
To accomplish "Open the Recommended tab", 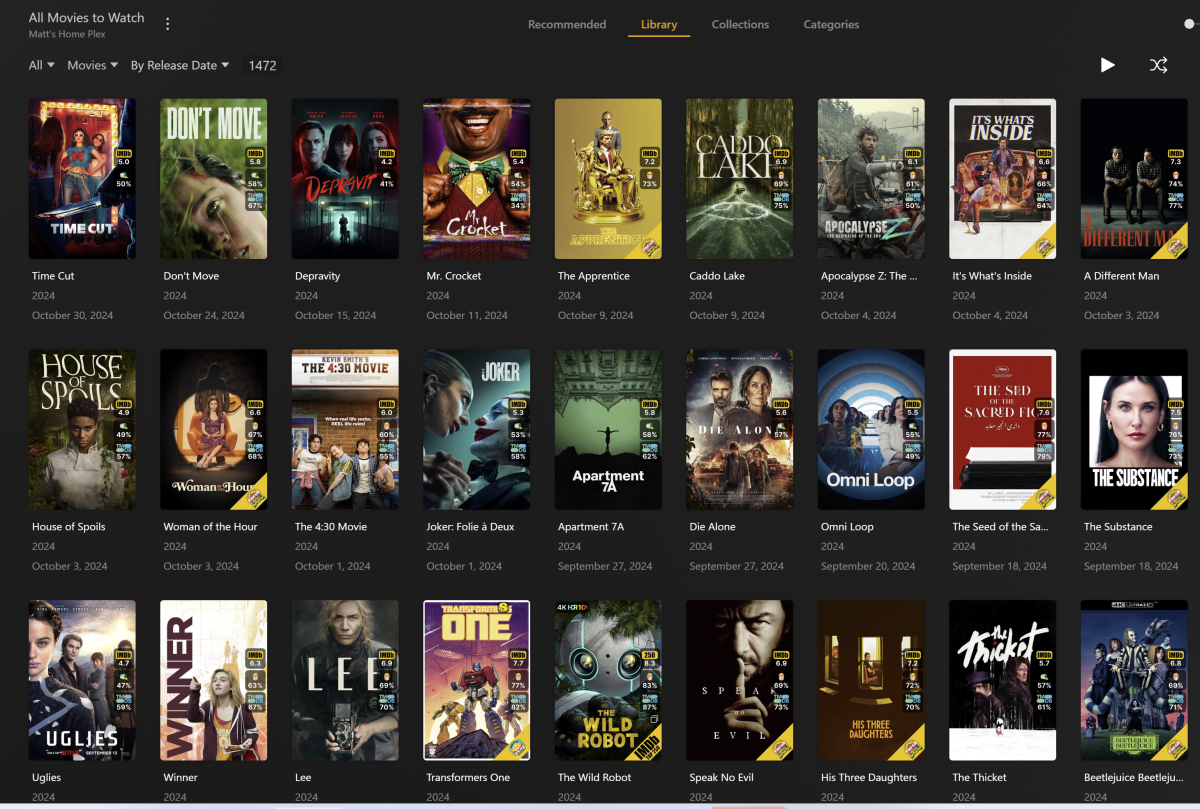I will coord(567,24).
